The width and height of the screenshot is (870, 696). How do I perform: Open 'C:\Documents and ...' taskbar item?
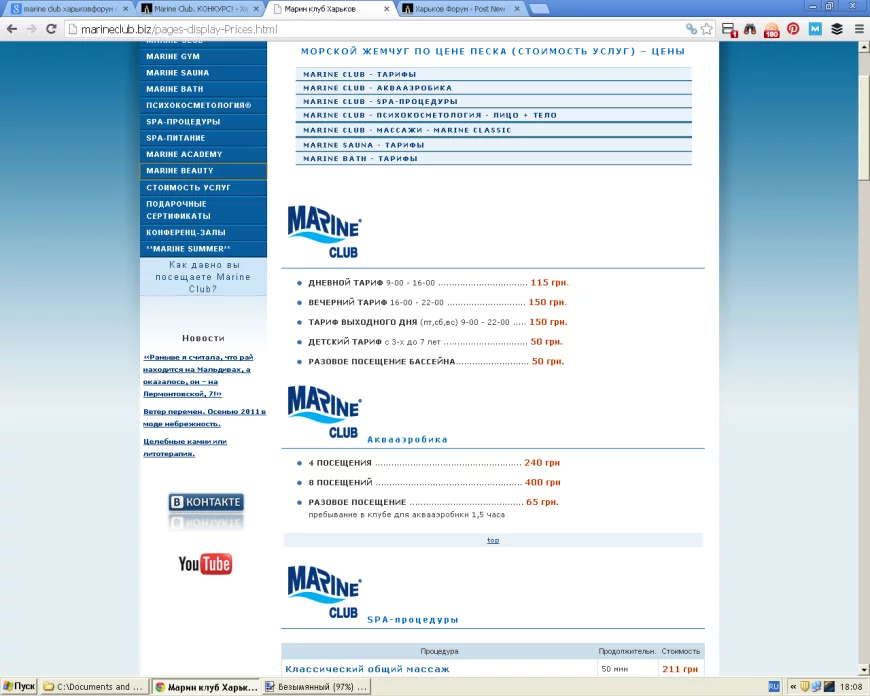click(x=94, y=687)
